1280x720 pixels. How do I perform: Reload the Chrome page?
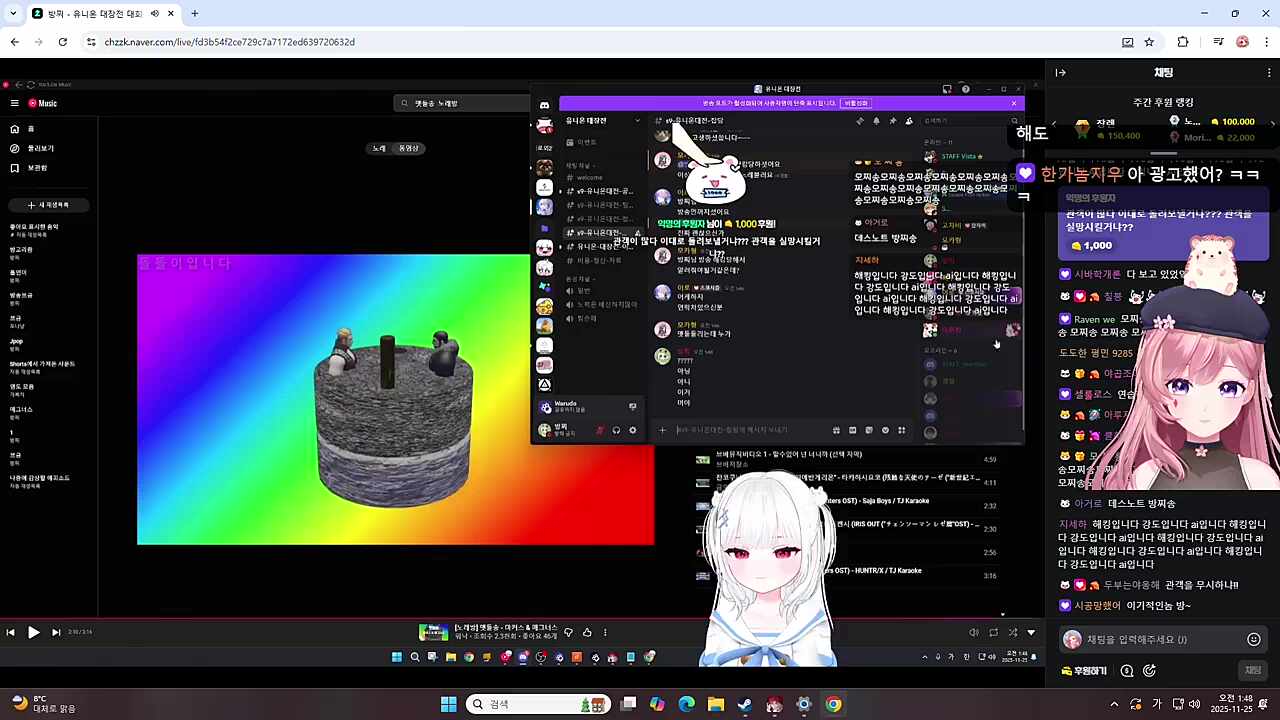point(62,42)
